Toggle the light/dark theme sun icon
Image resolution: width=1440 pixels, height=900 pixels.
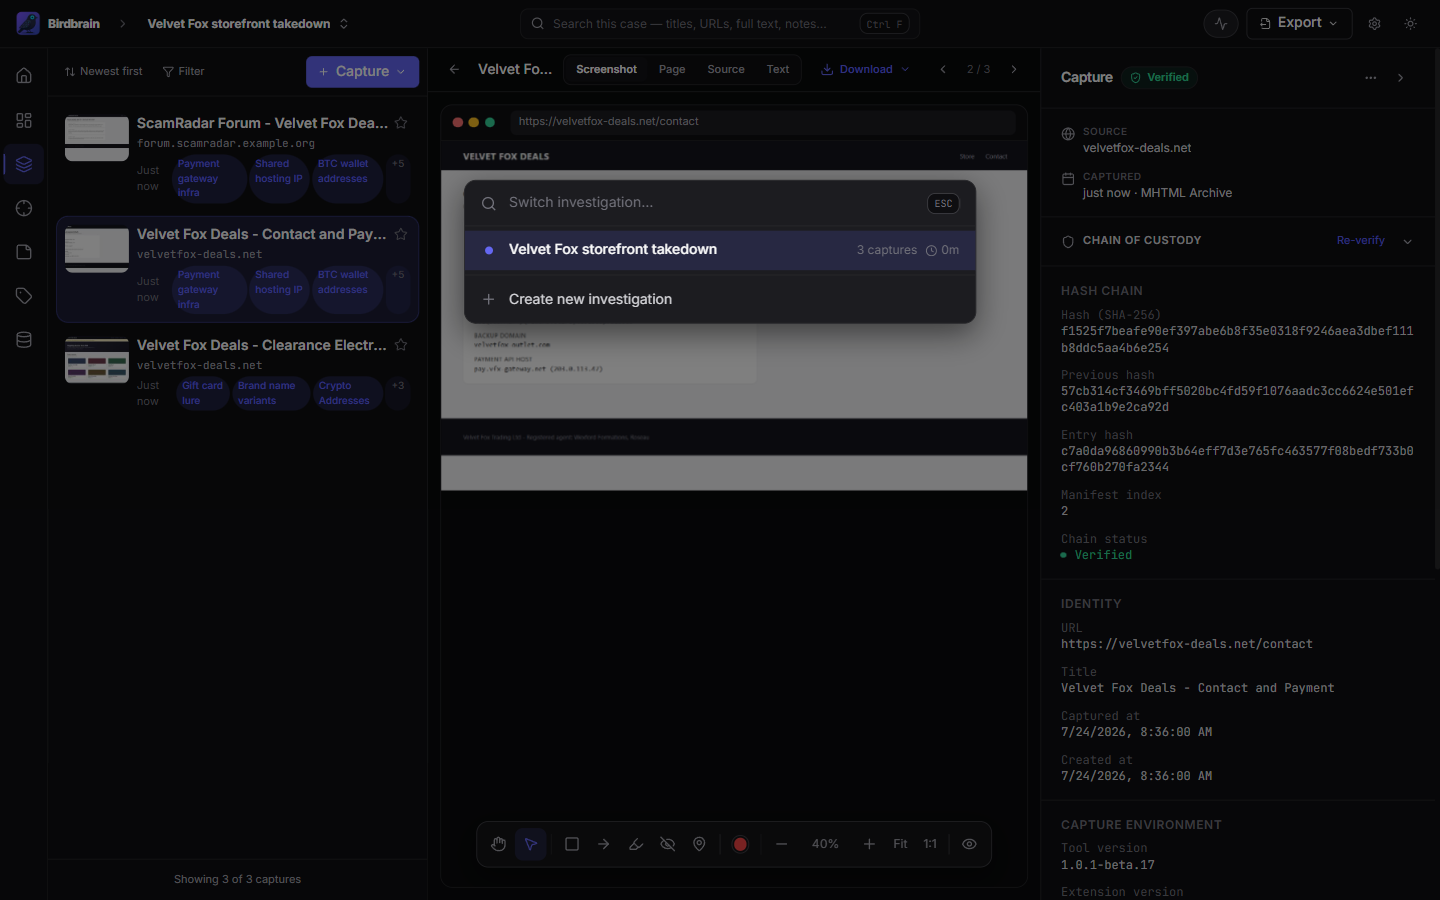point(1411,24)
